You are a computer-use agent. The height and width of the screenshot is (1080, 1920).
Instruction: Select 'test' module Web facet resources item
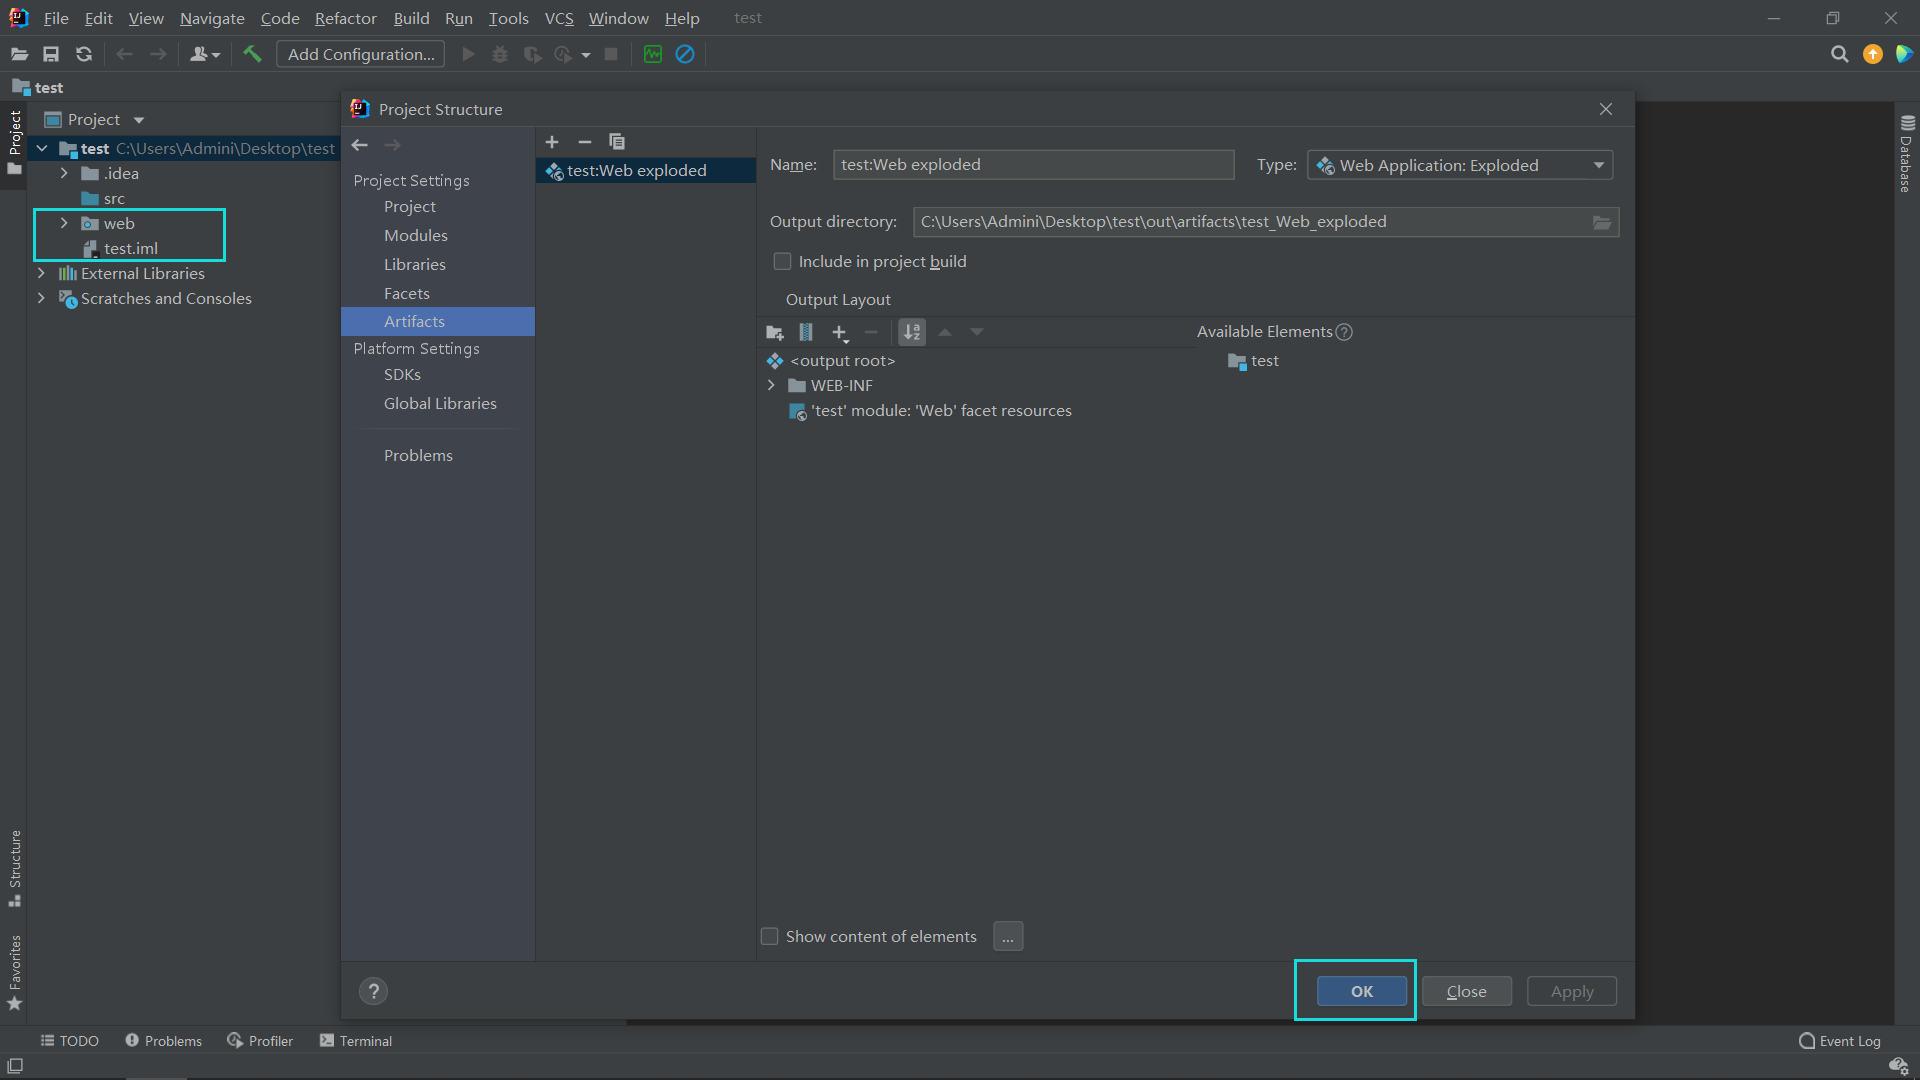click(930, 411)
